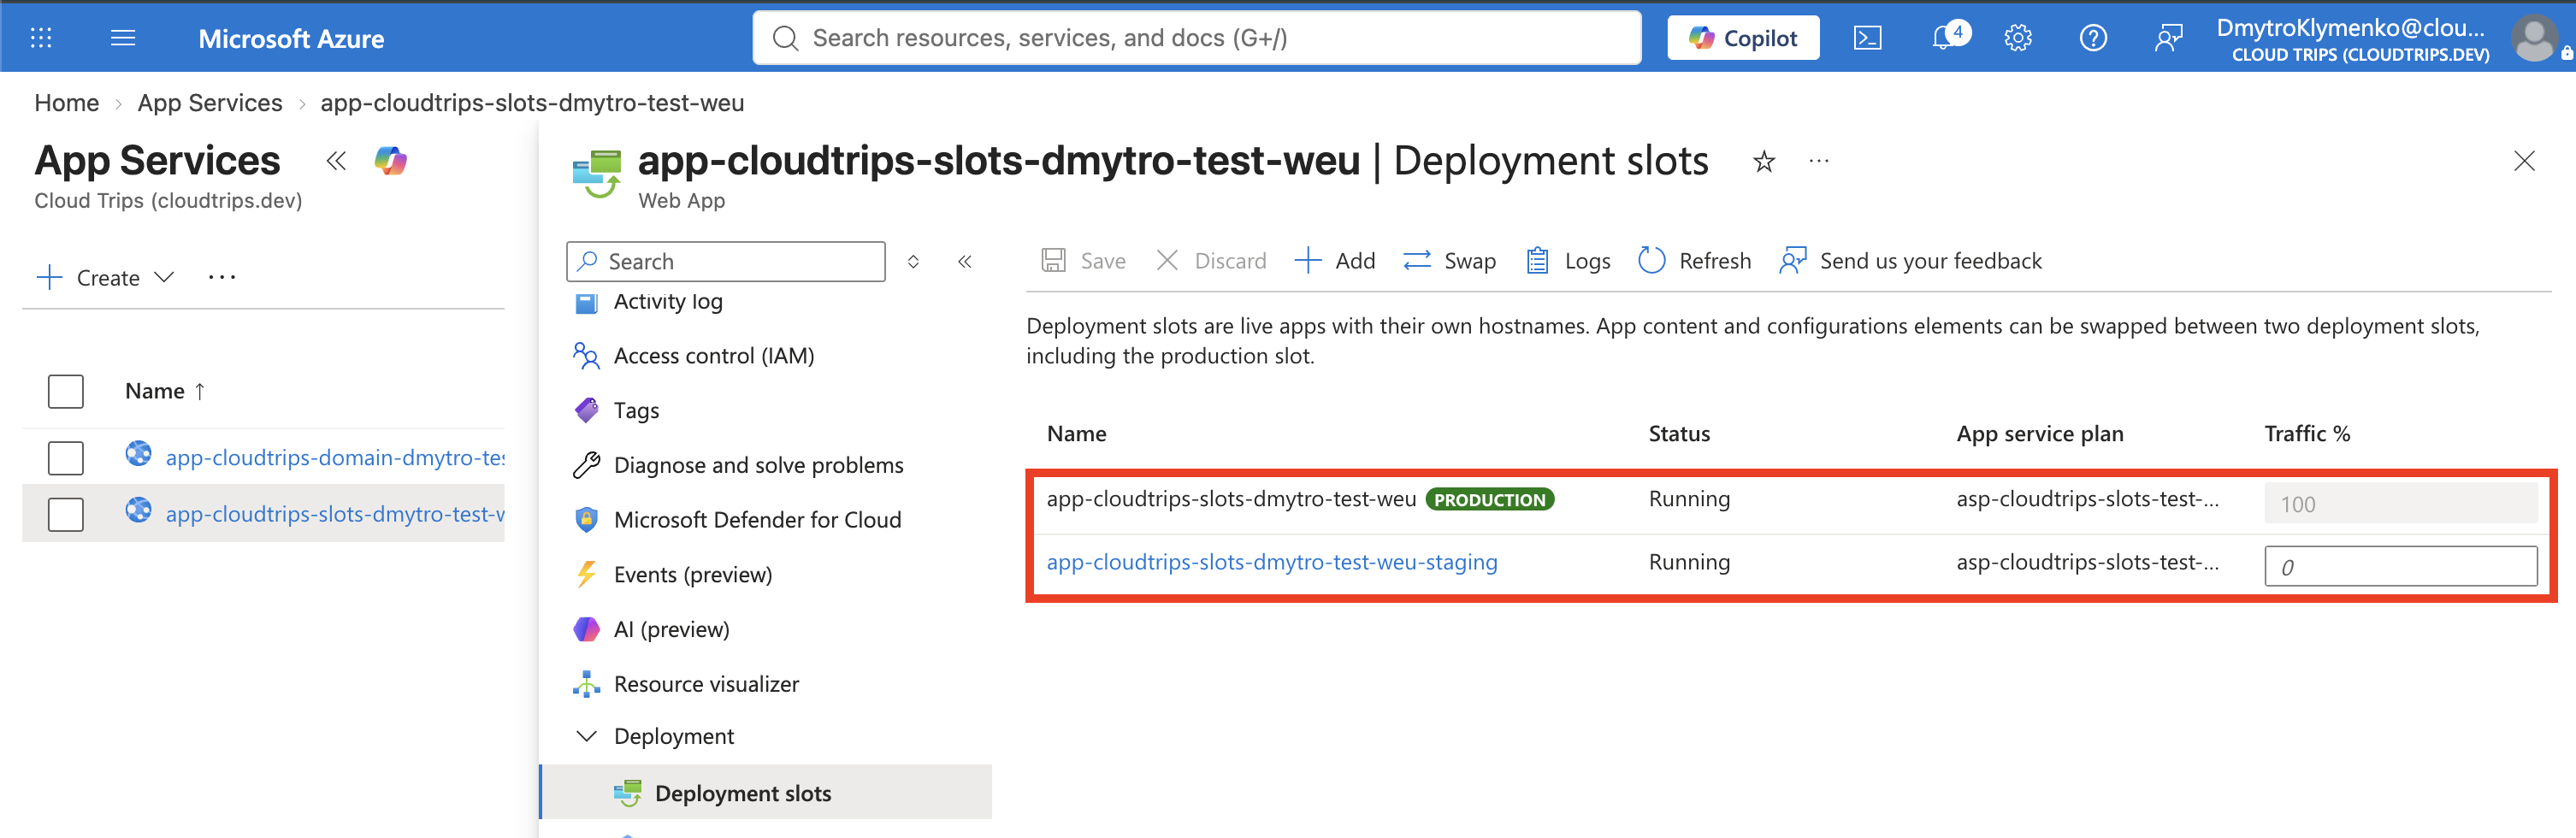Open Events (preview) menu item

tap(693, 575)
